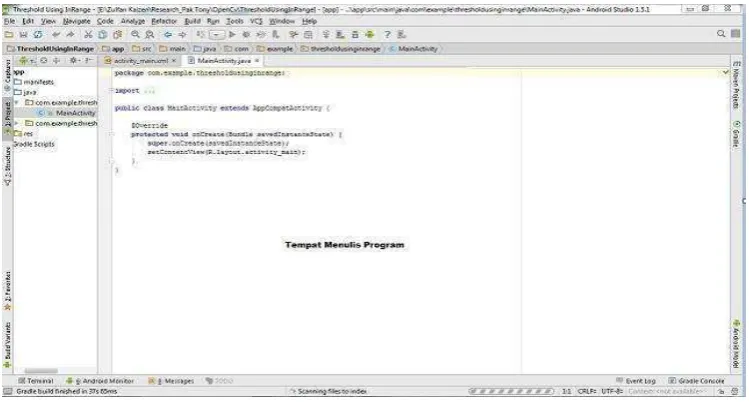Click the Help question mark icon
This screenshot has height=402, width=749.
point(387,34)
